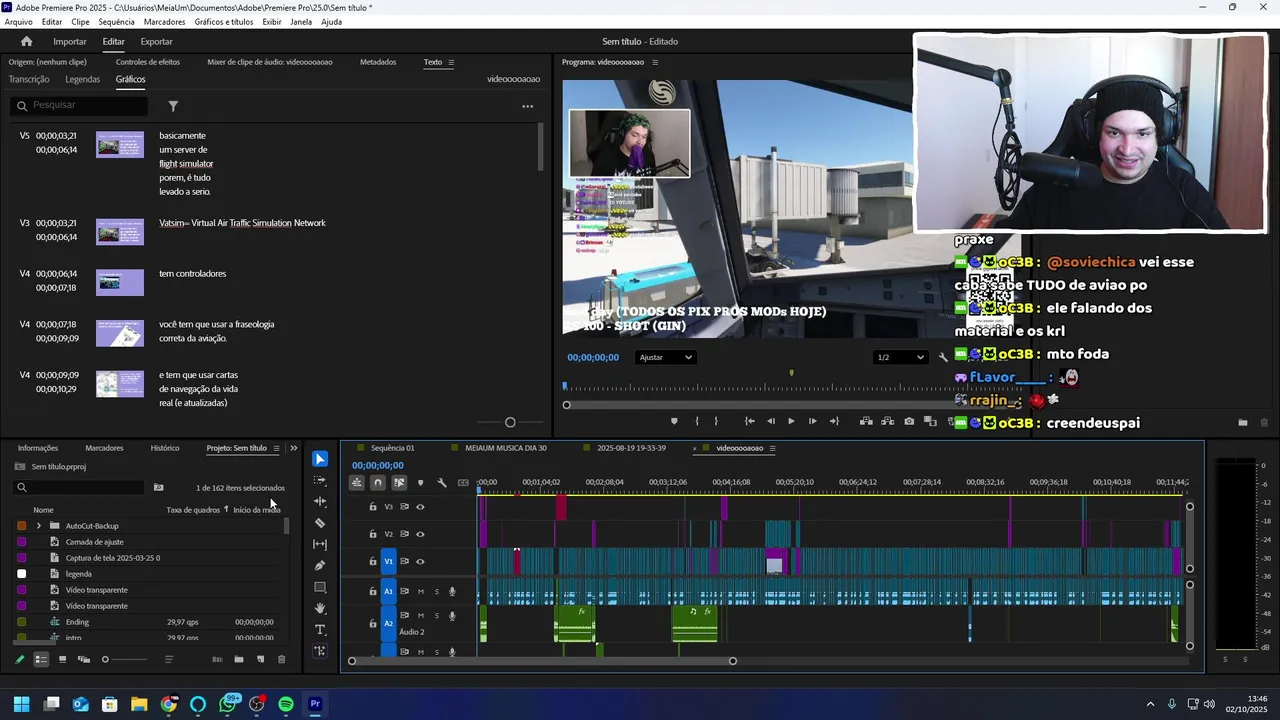This screenshot has height=720, width=1280.
Task: Toggle snap magnet in timeline
Action: click(x=377, y=483)
